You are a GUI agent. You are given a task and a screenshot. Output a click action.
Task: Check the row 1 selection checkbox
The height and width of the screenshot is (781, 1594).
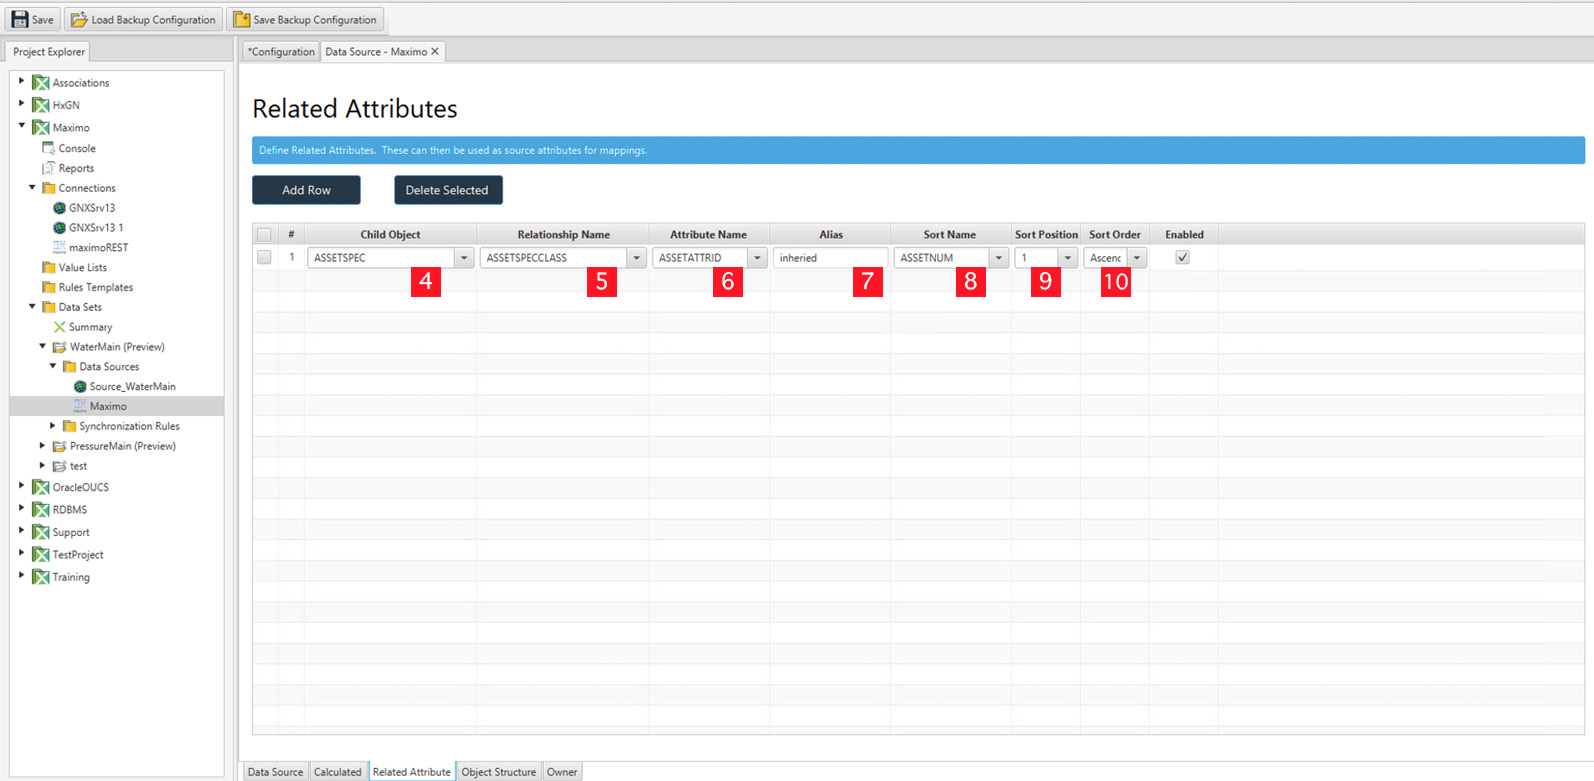point(264,257)
